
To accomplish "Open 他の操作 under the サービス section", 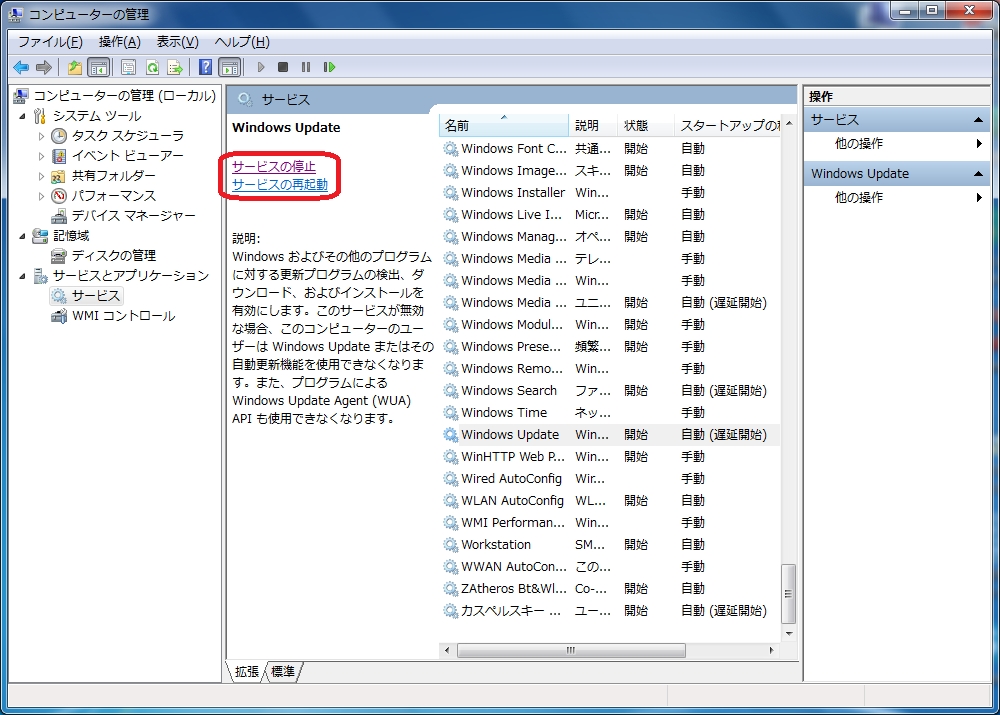I will [858, 144].
